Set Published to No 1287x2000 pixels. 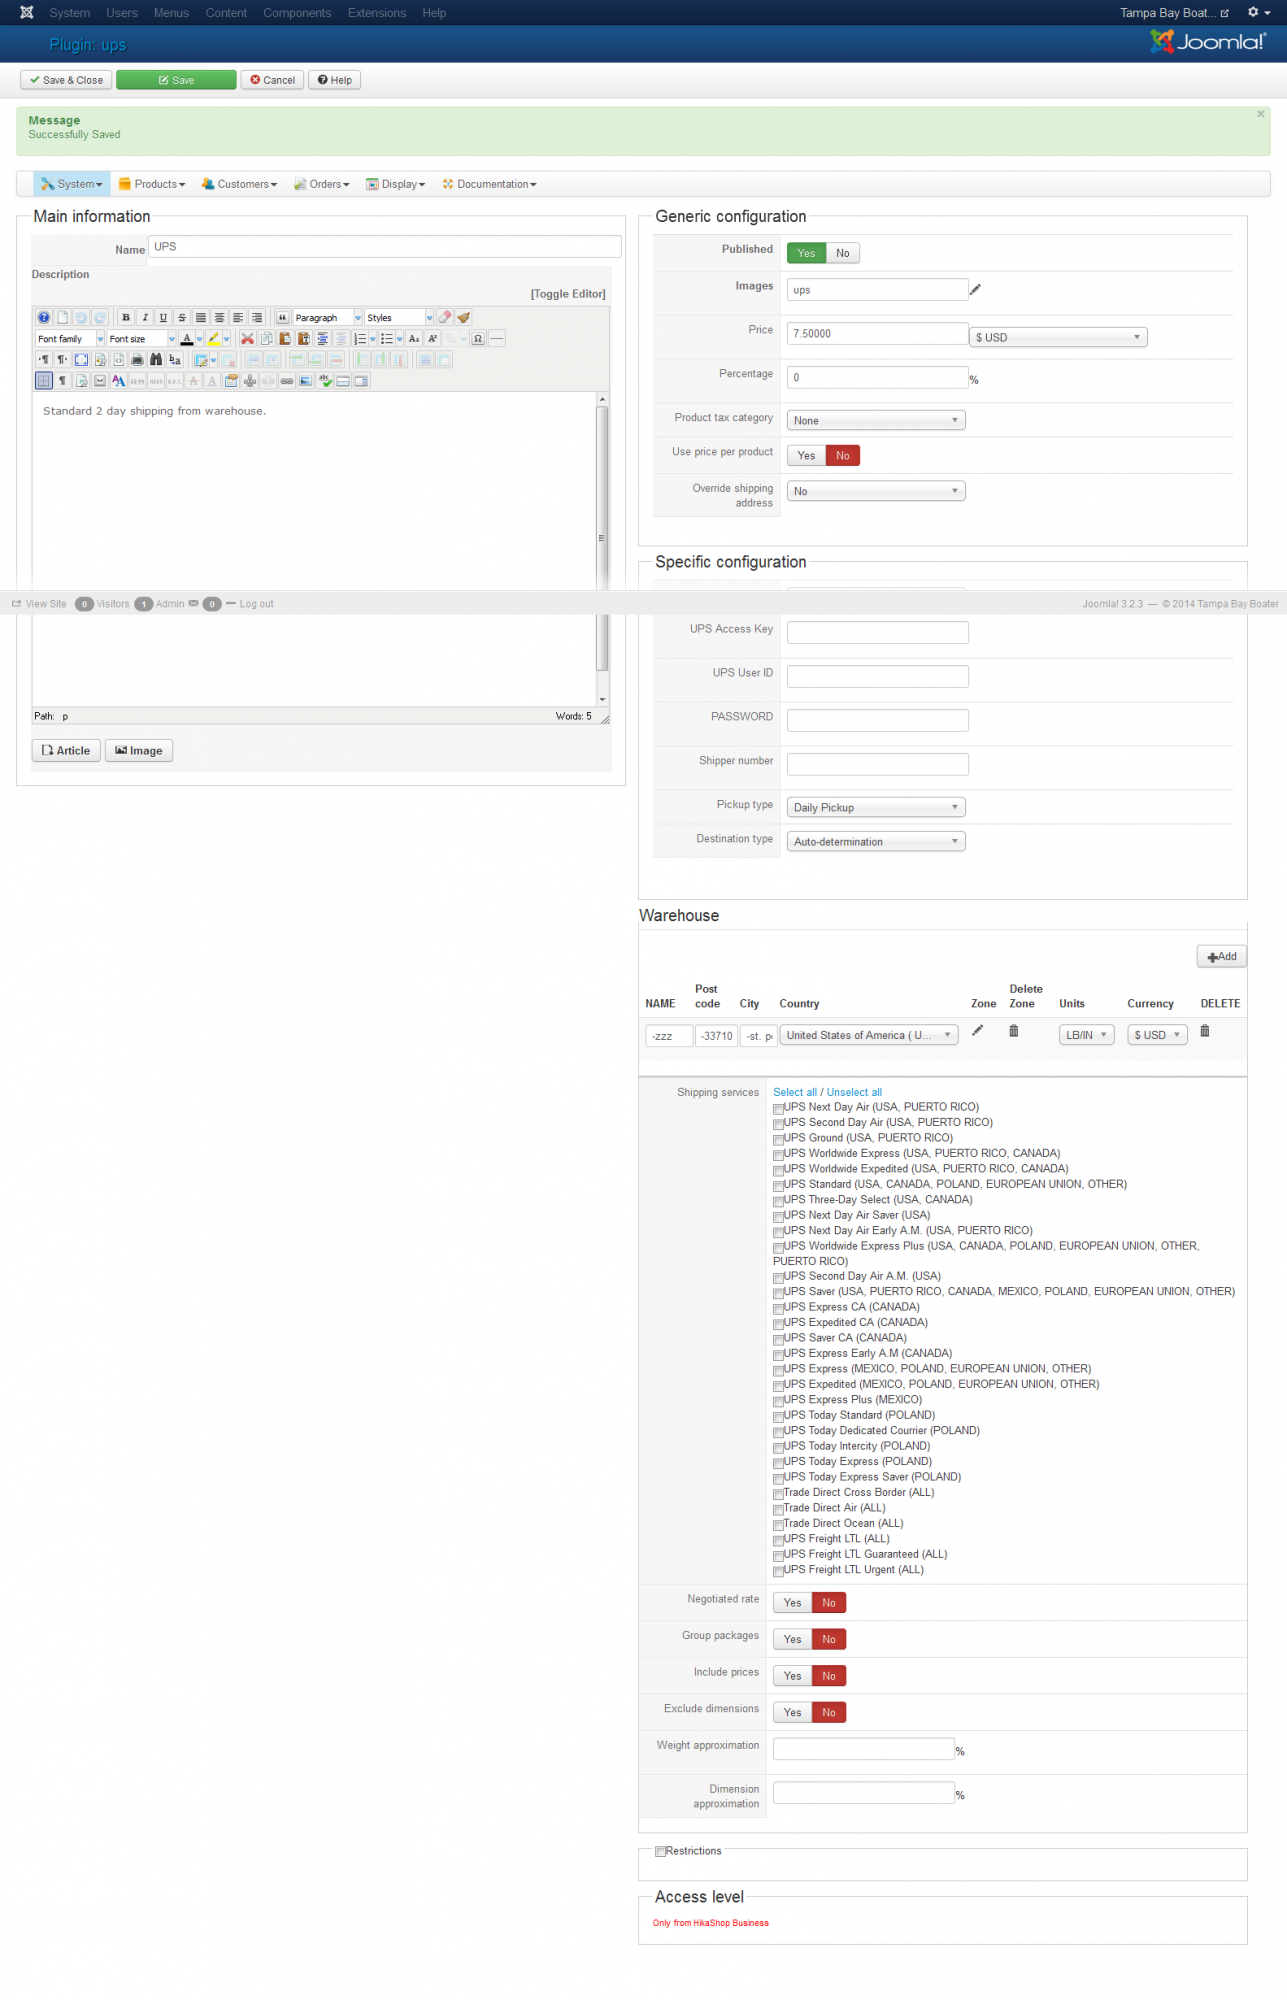843,253
